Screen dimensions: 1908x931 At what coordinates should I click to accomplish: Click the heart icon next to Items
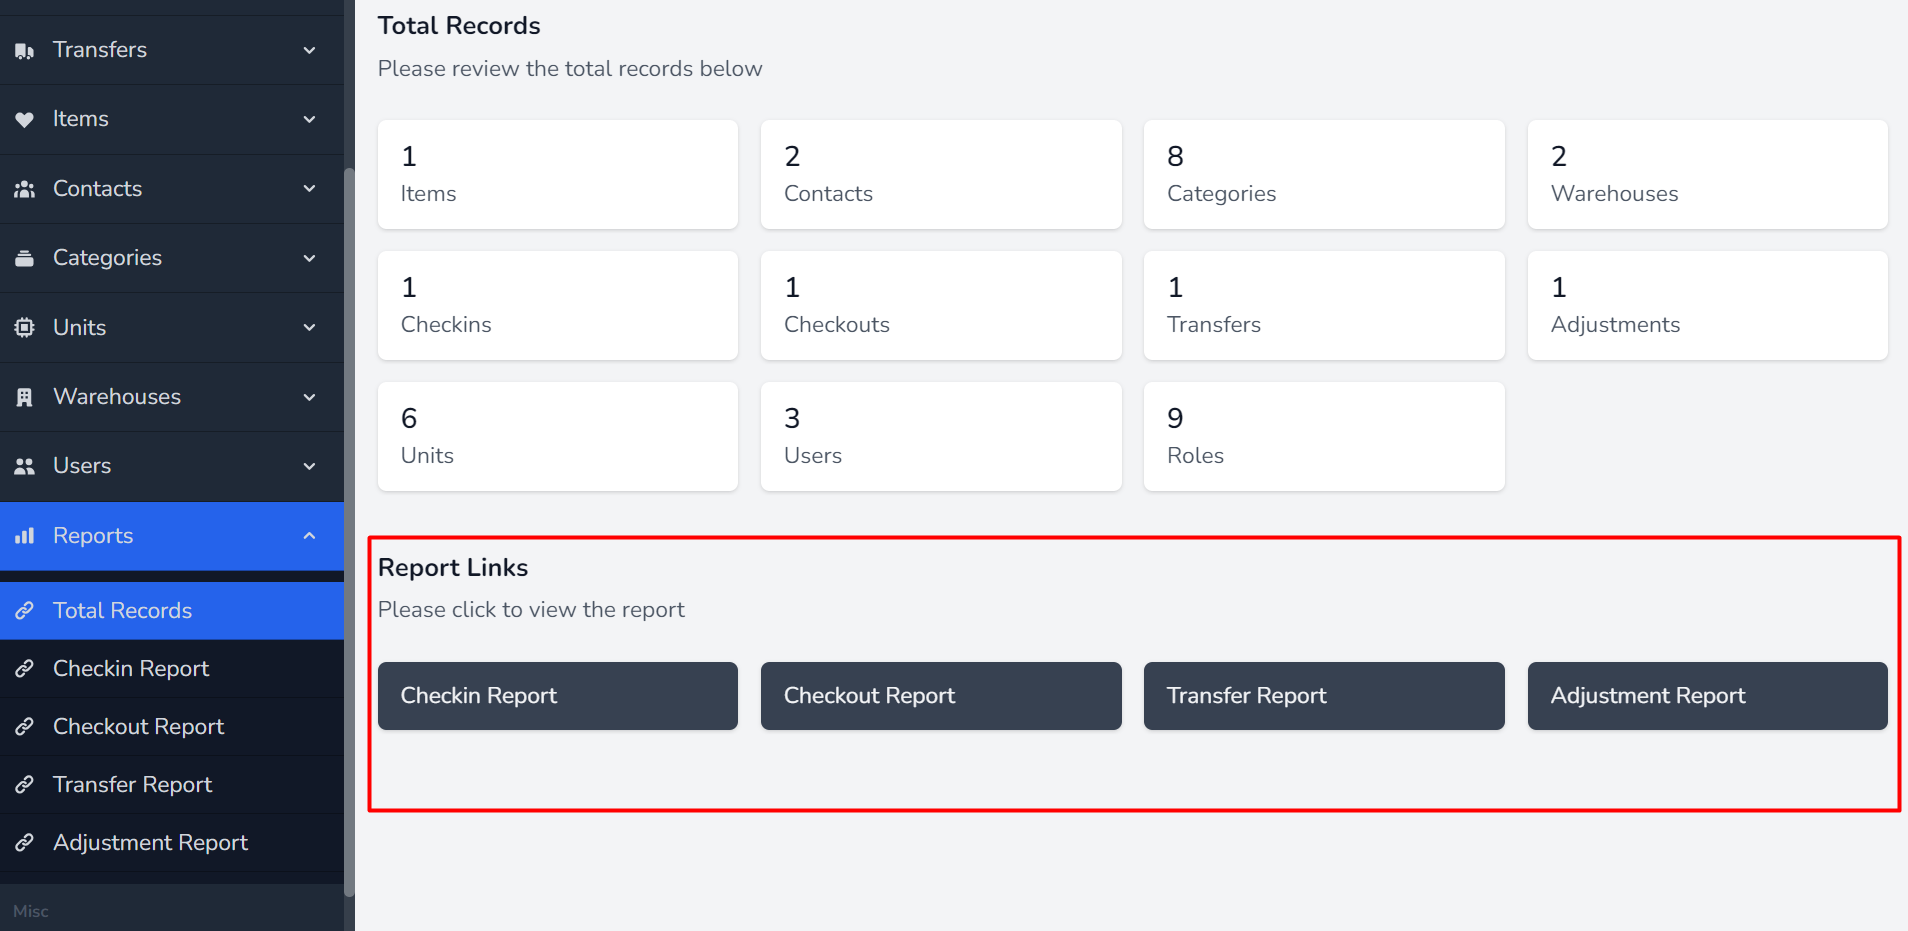25,119
